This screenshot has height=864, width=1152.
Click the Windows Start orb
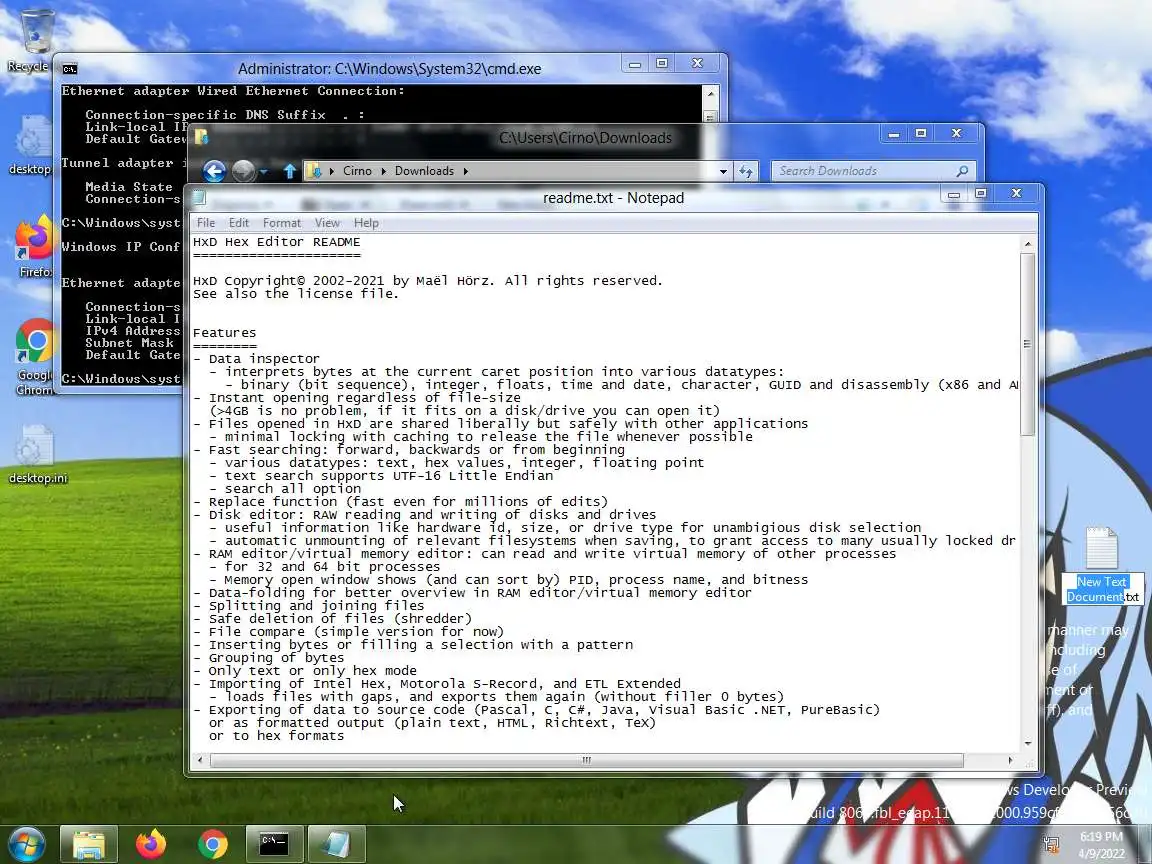27,843
